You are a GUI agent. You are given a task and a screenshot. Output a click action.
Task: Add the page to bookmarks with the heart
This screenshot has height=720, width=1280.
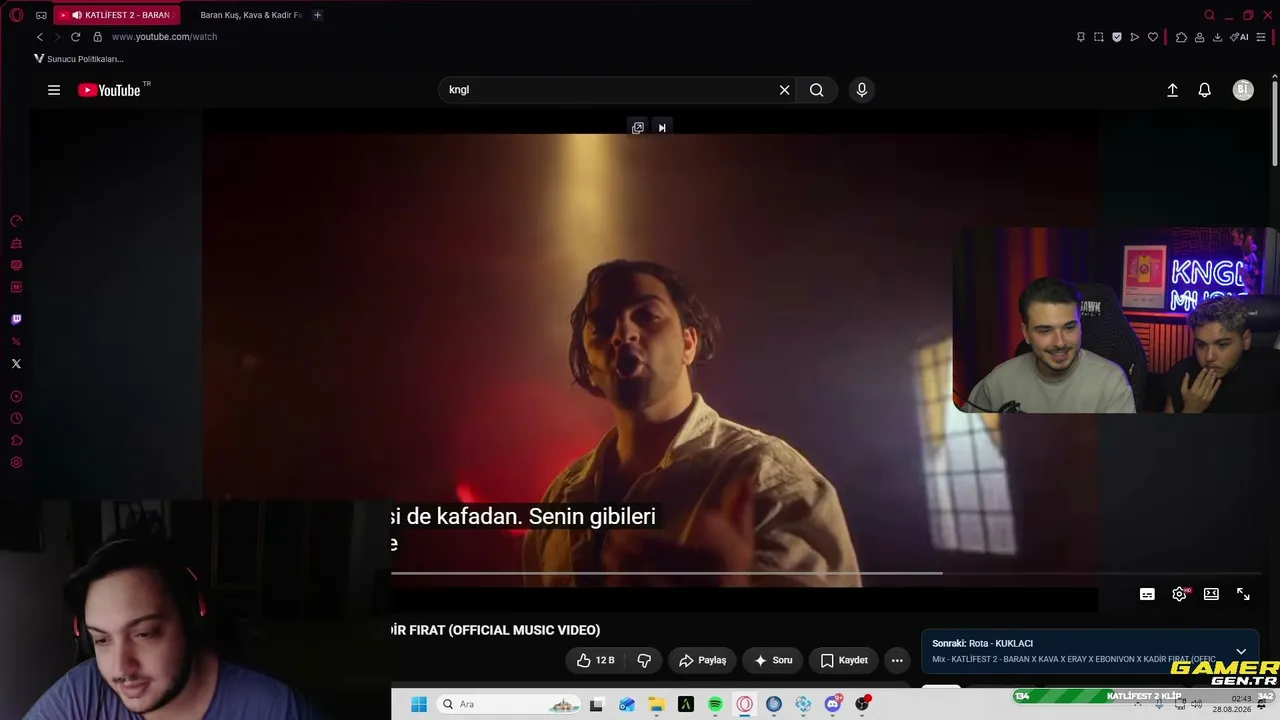click(x=1153, y=37)
